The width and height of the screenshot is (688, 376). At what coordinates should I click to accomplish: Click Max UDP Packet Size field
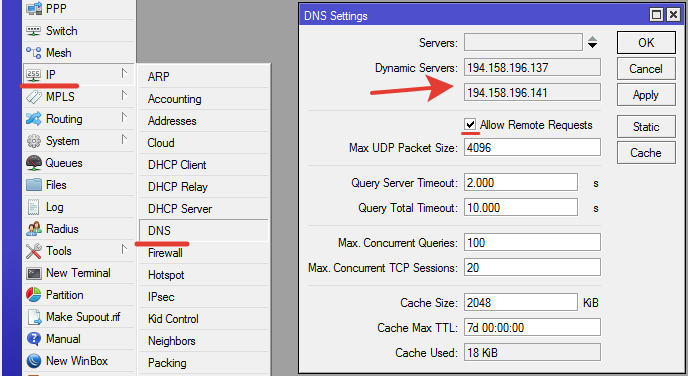532,147
